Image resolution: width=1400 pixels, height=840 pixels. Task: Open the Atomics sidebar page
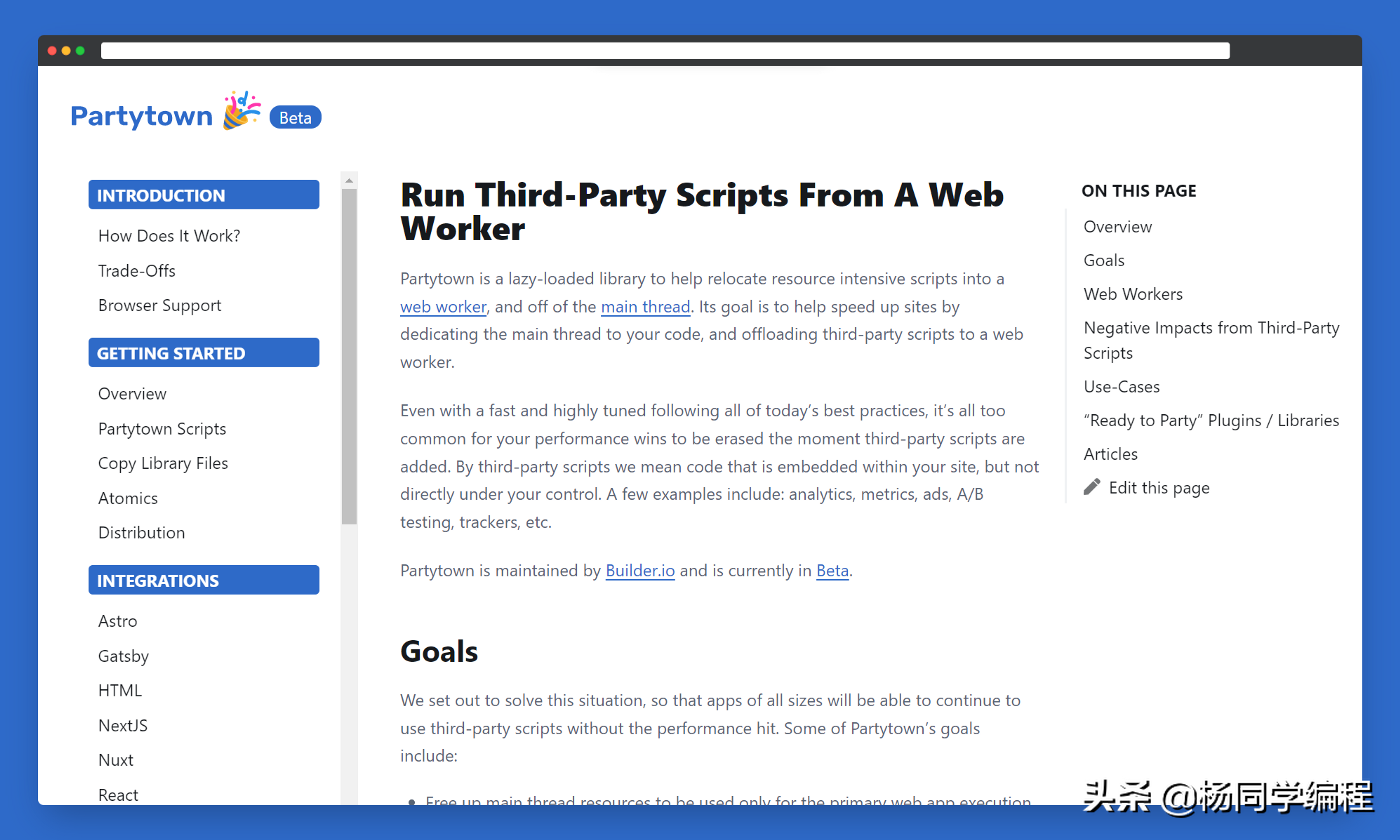point(128,498)
